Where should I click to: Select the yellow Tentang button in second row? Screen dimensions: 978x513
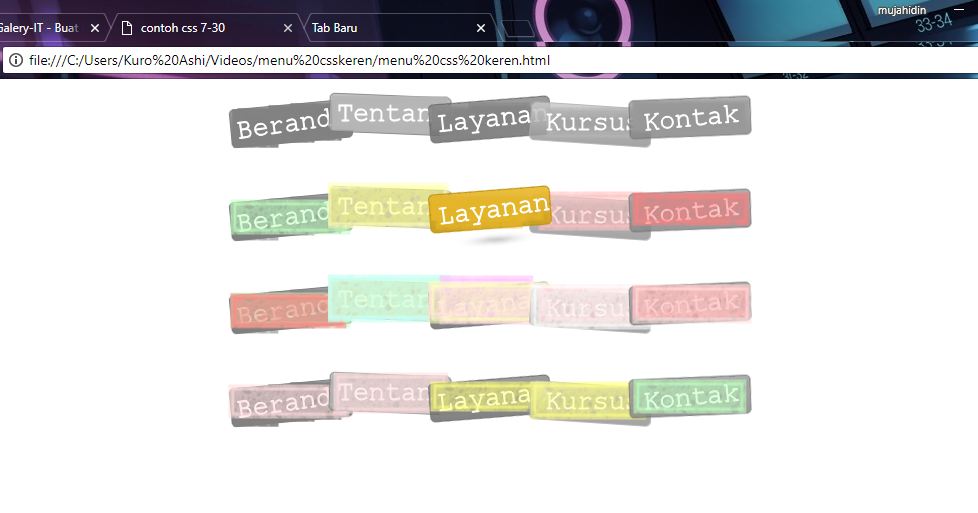(388, 207)
